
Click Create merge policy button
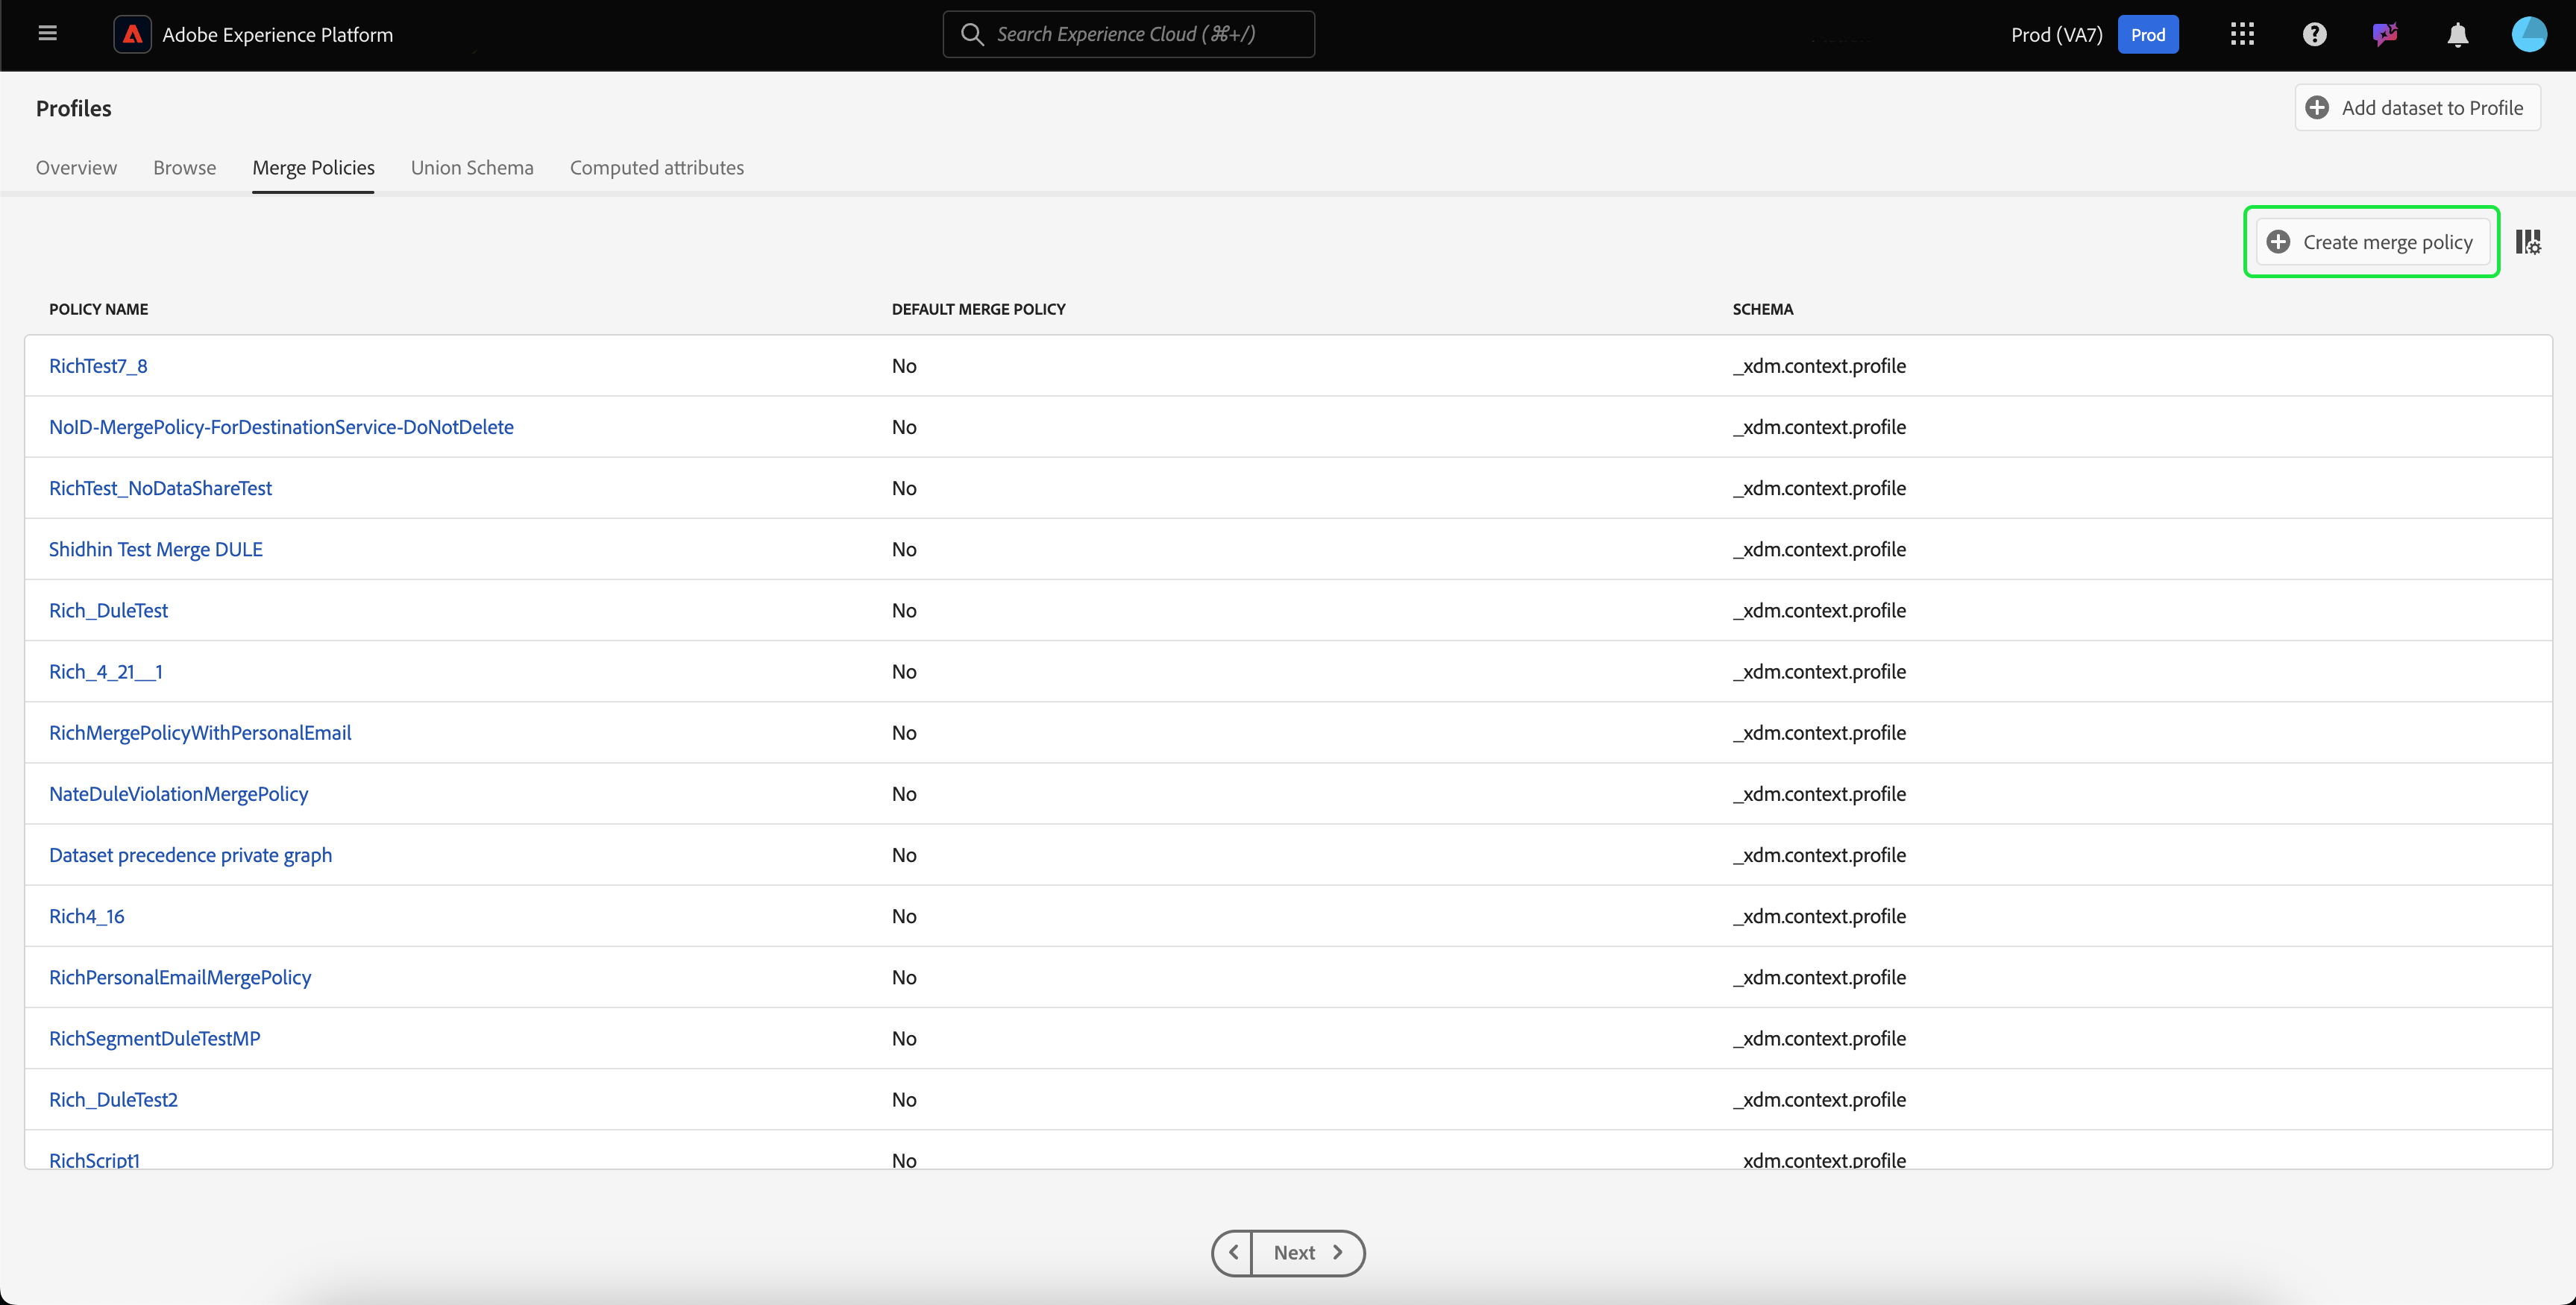2372,242
